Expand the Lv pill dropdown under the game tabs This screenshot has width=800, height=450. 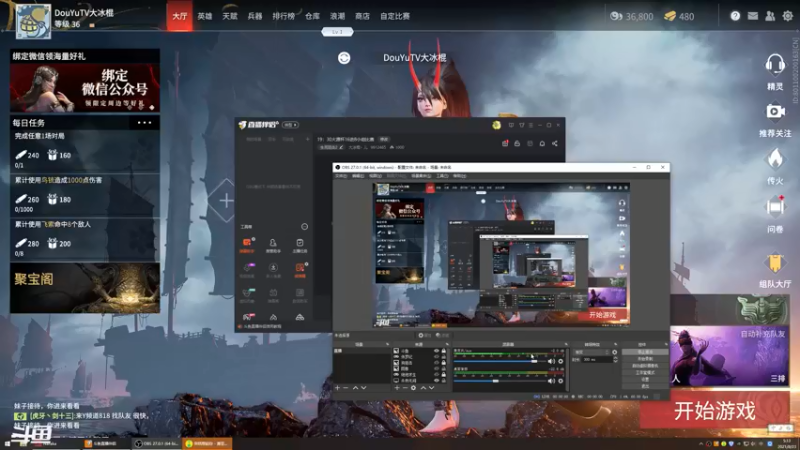click(x=337, y=32)
